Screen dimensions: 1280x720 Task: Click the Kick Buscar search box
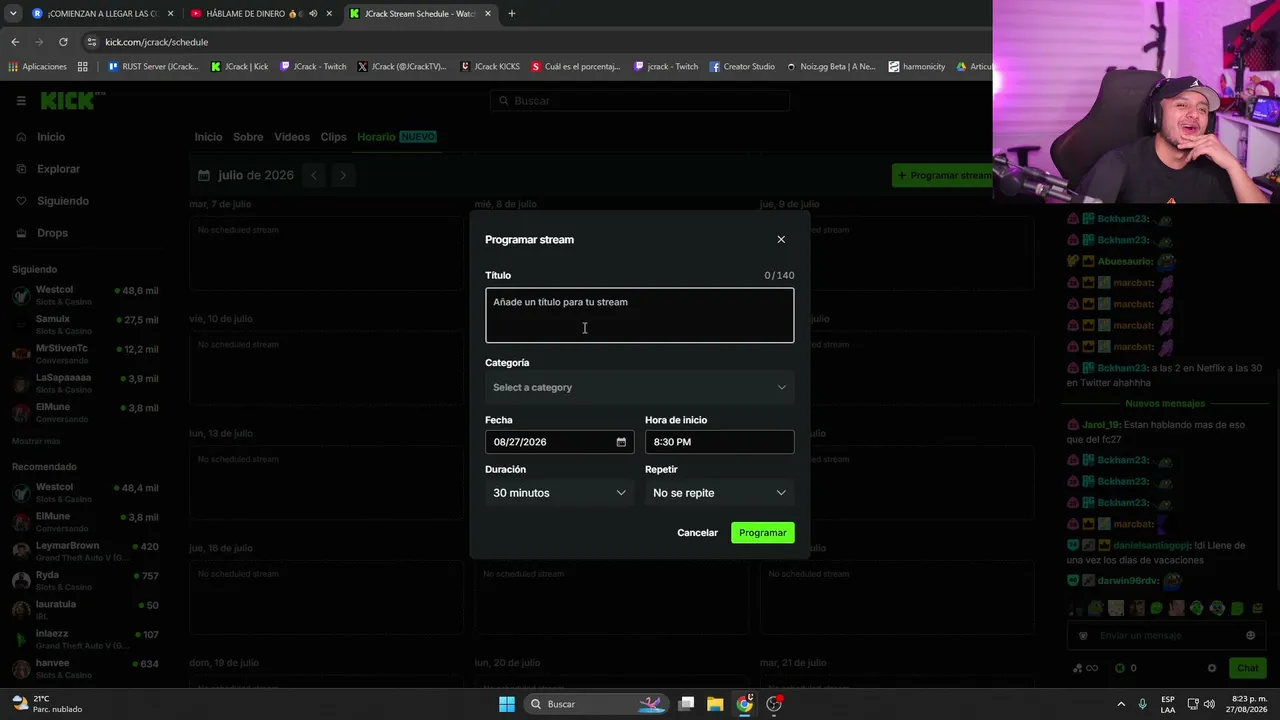pyautogui.click(x=640, y=101)
